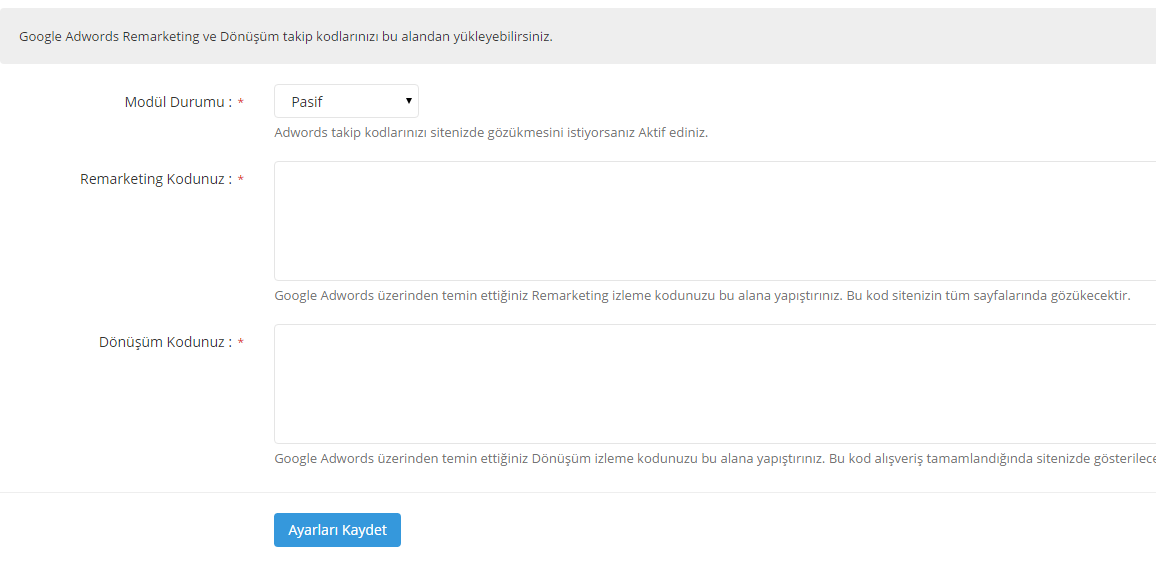Click the red asterisk beside Dönüşüm Kodunuz
The image size is (1156, 569).
(x=241, y=343)
